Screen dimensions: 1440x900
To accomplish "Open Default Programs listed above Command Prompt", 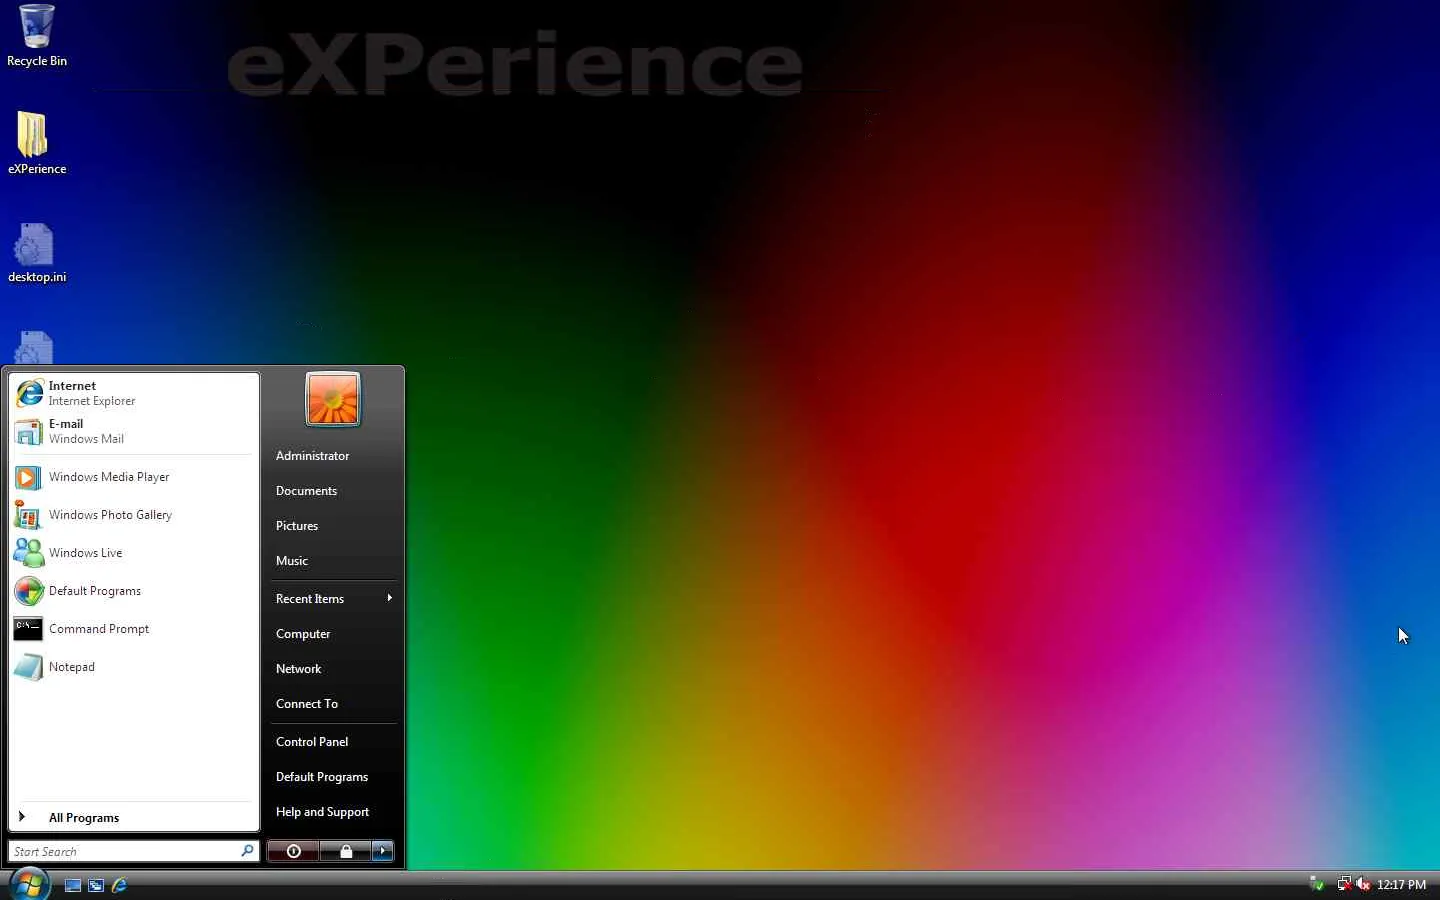I will click(134, 591).
